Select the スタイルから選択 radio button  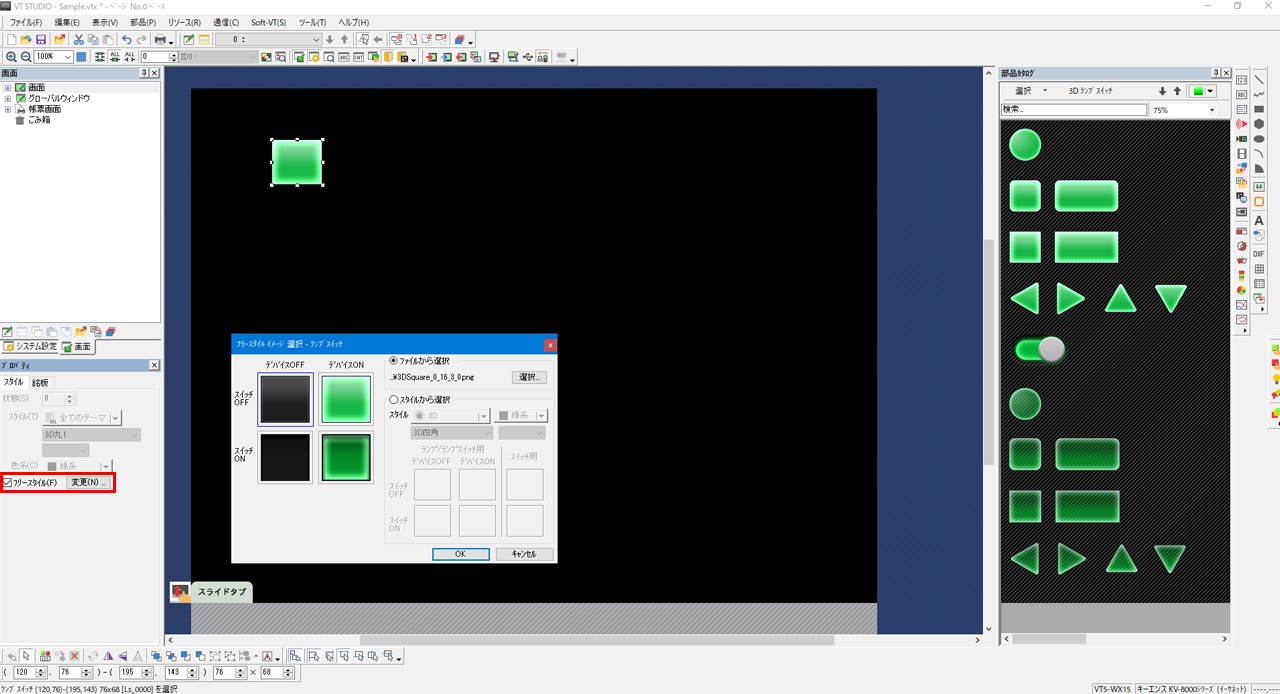(394, 399)
